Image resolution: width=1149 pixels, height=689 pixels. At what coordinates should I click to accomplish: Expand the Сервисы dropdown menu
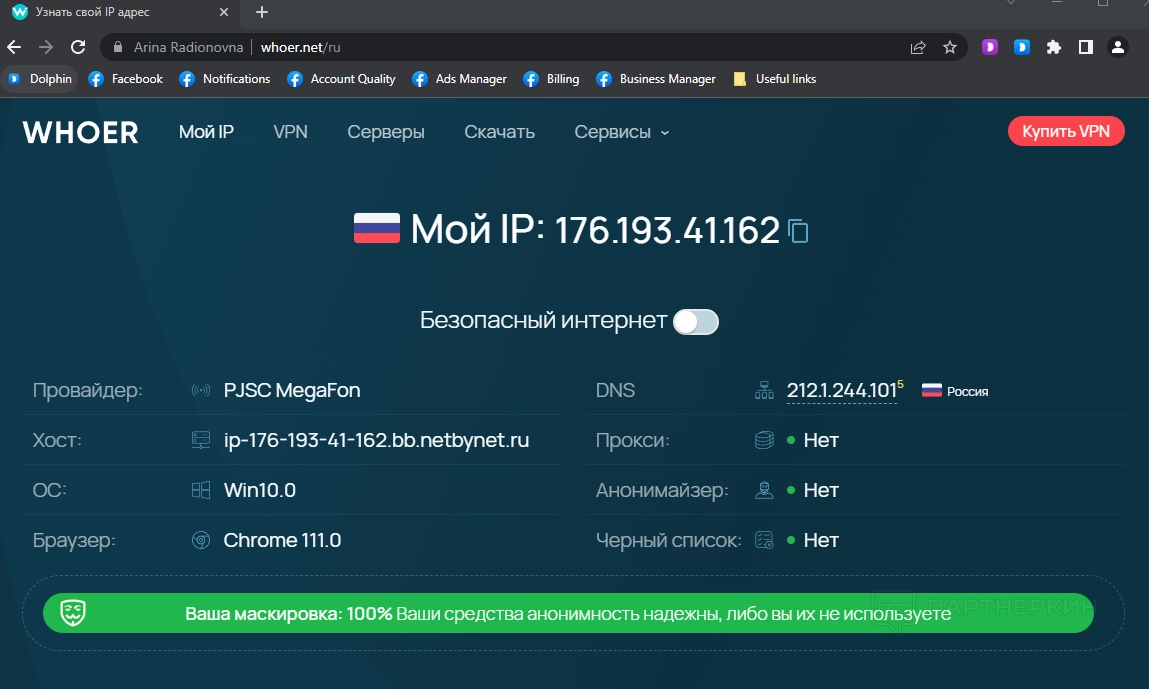tap(621, 132)
